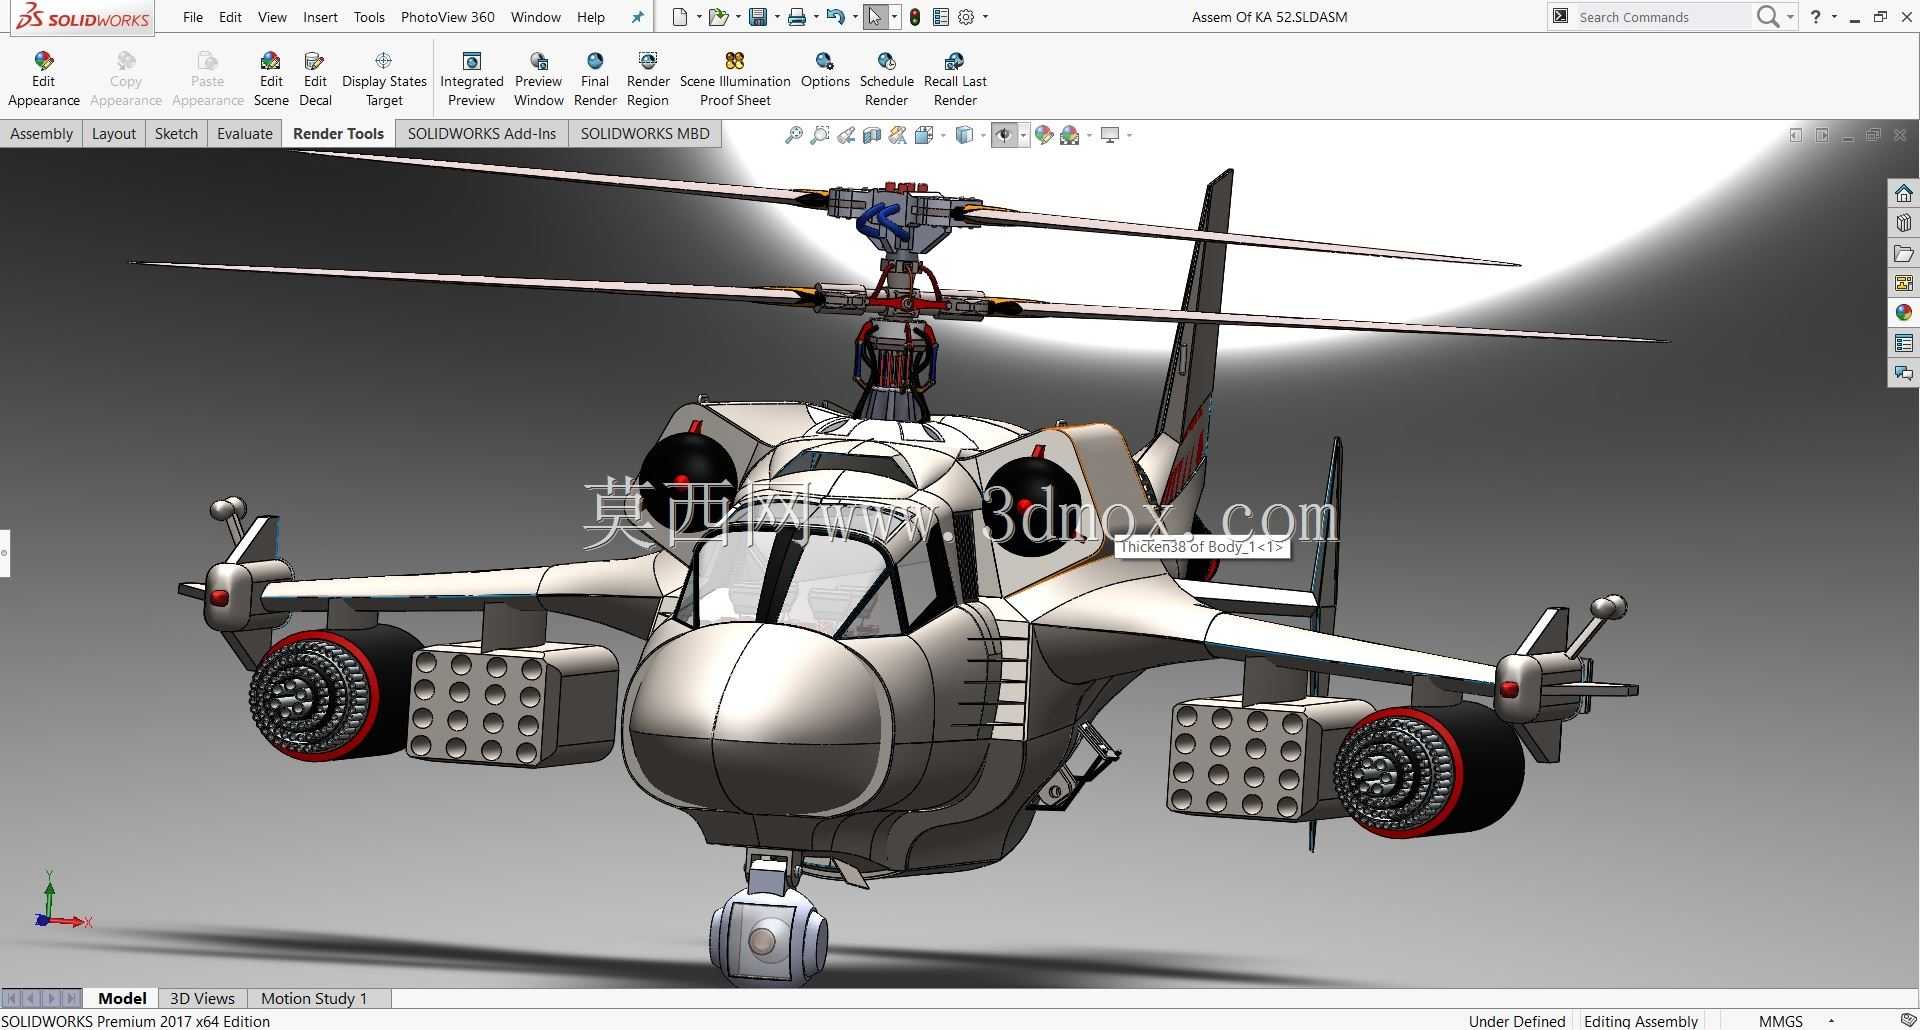1920x1030 pixels.
Task: Expand the Print dropdown arrow
Action: (816, 17)
